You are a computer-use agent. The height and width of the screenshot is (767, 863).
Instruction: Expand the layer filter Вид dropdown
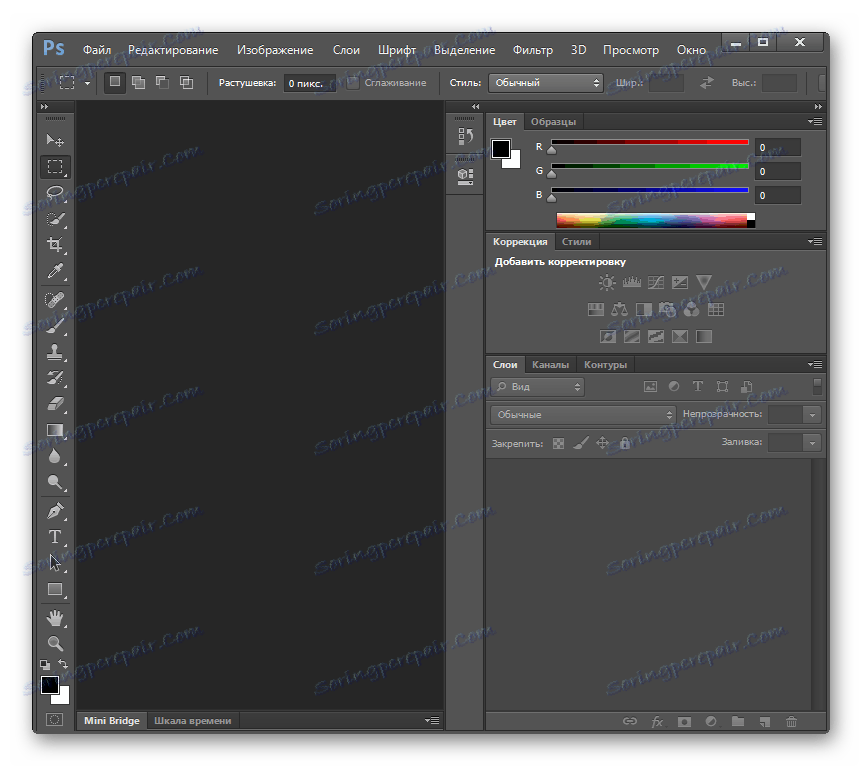538,387
